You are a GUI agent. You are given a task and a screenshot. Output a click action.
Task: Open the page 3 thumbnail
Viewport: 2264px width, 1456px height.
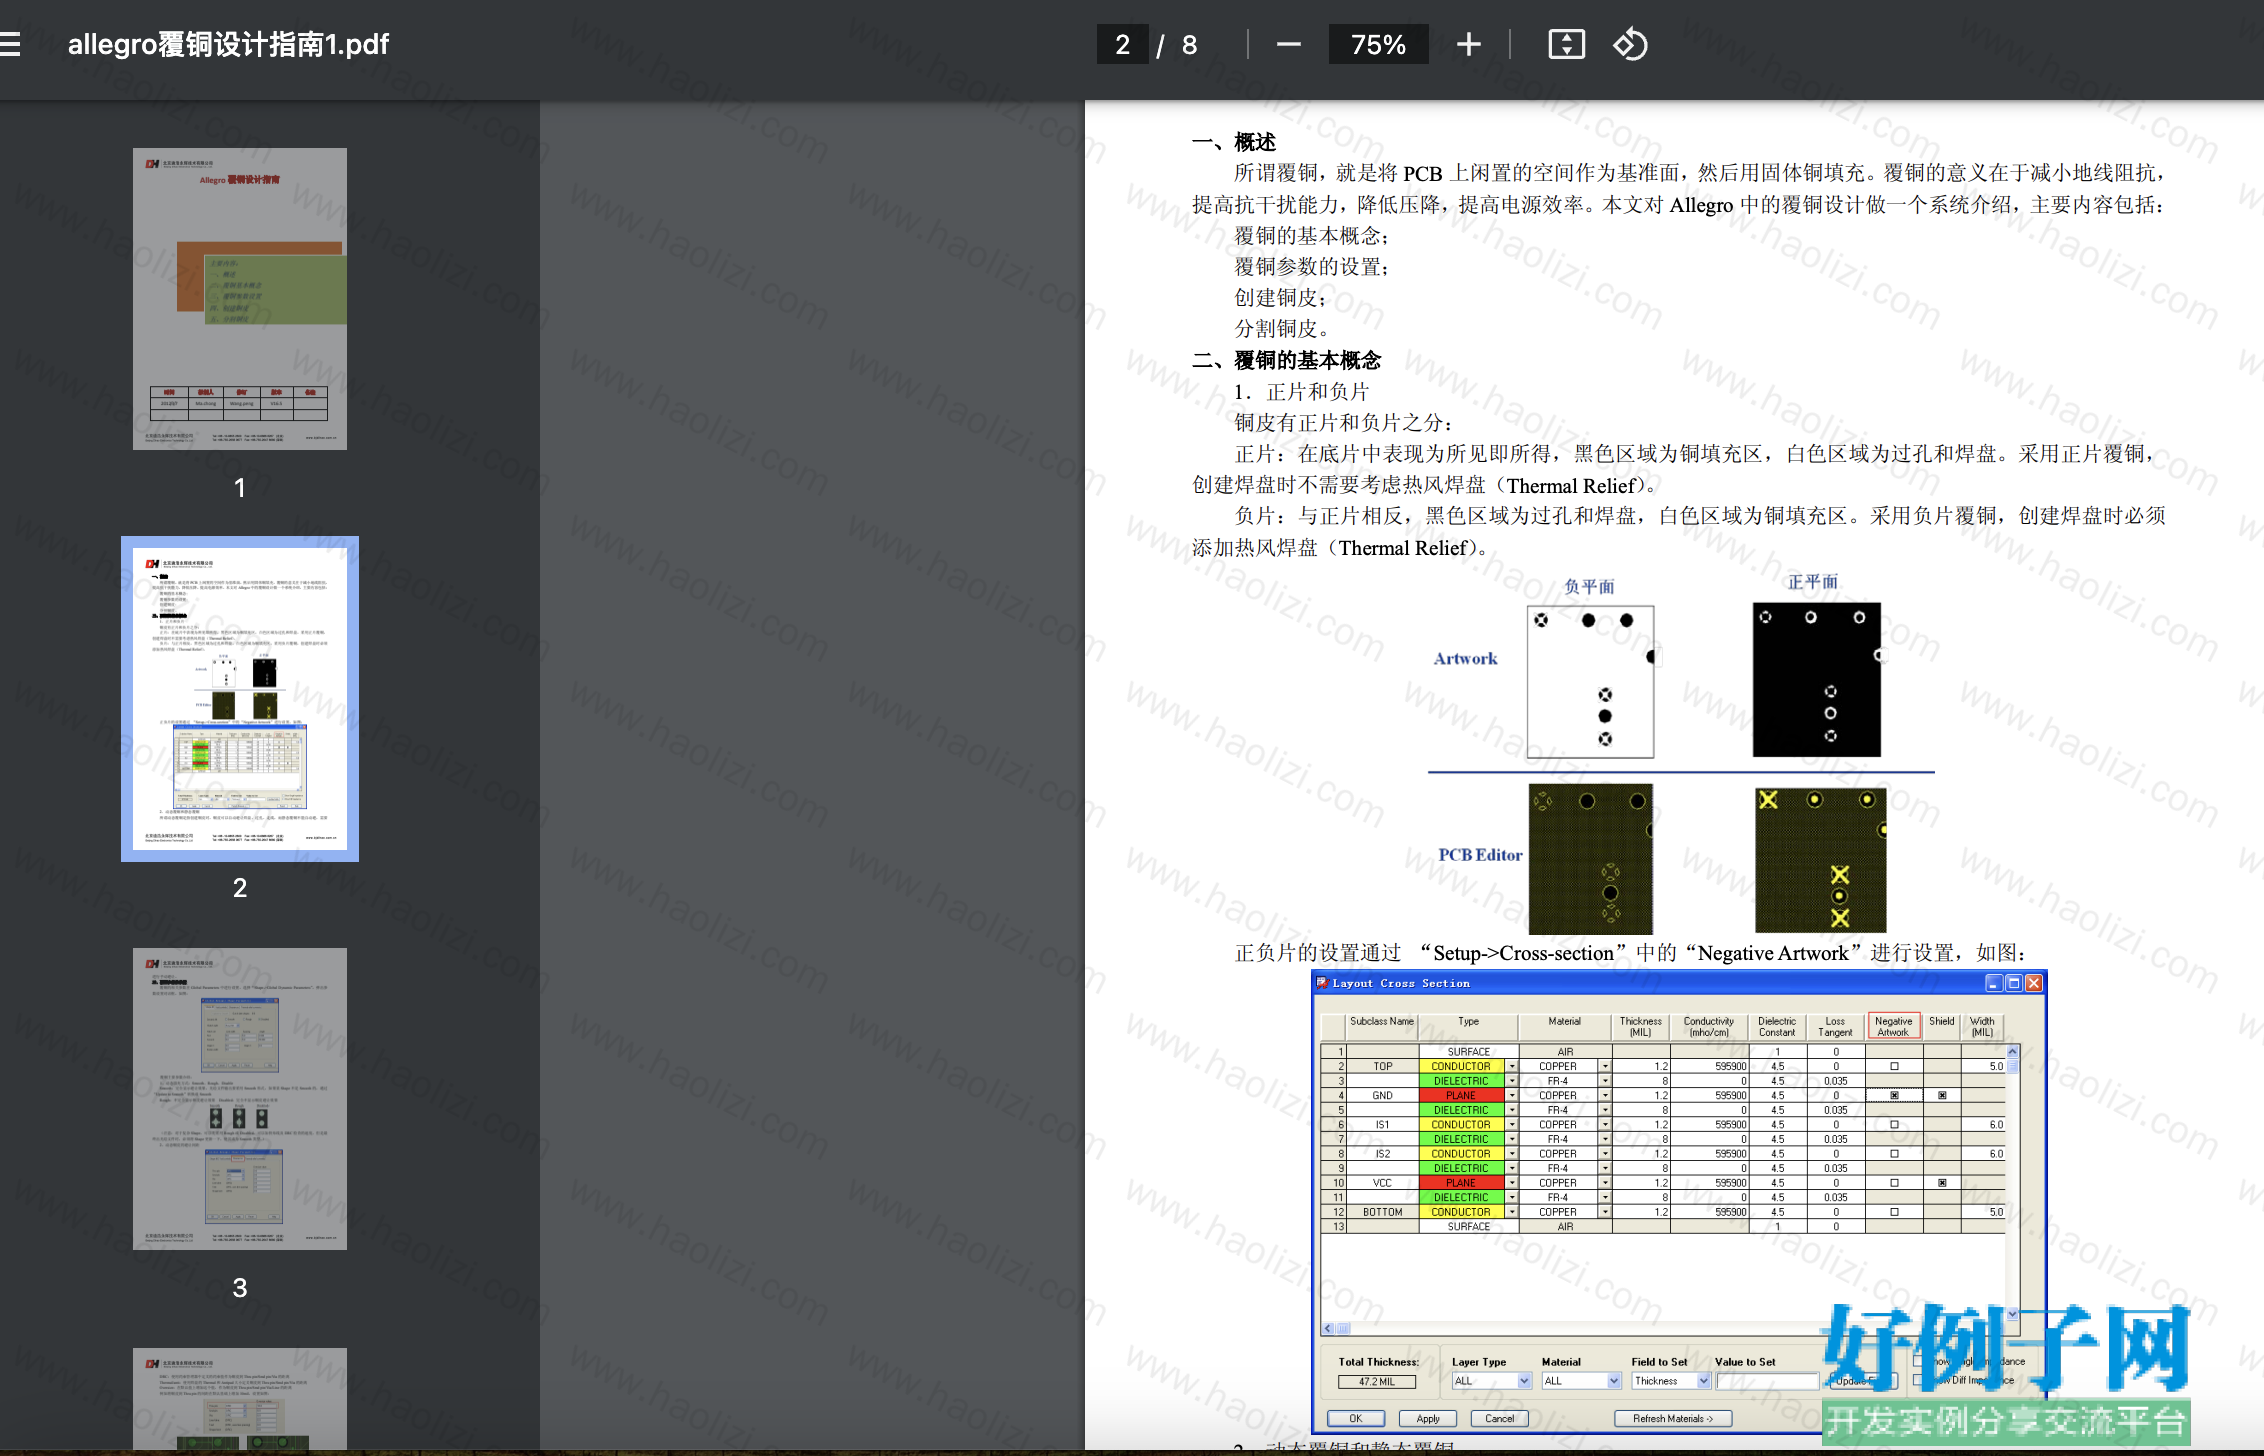[x=240, y=1099]
